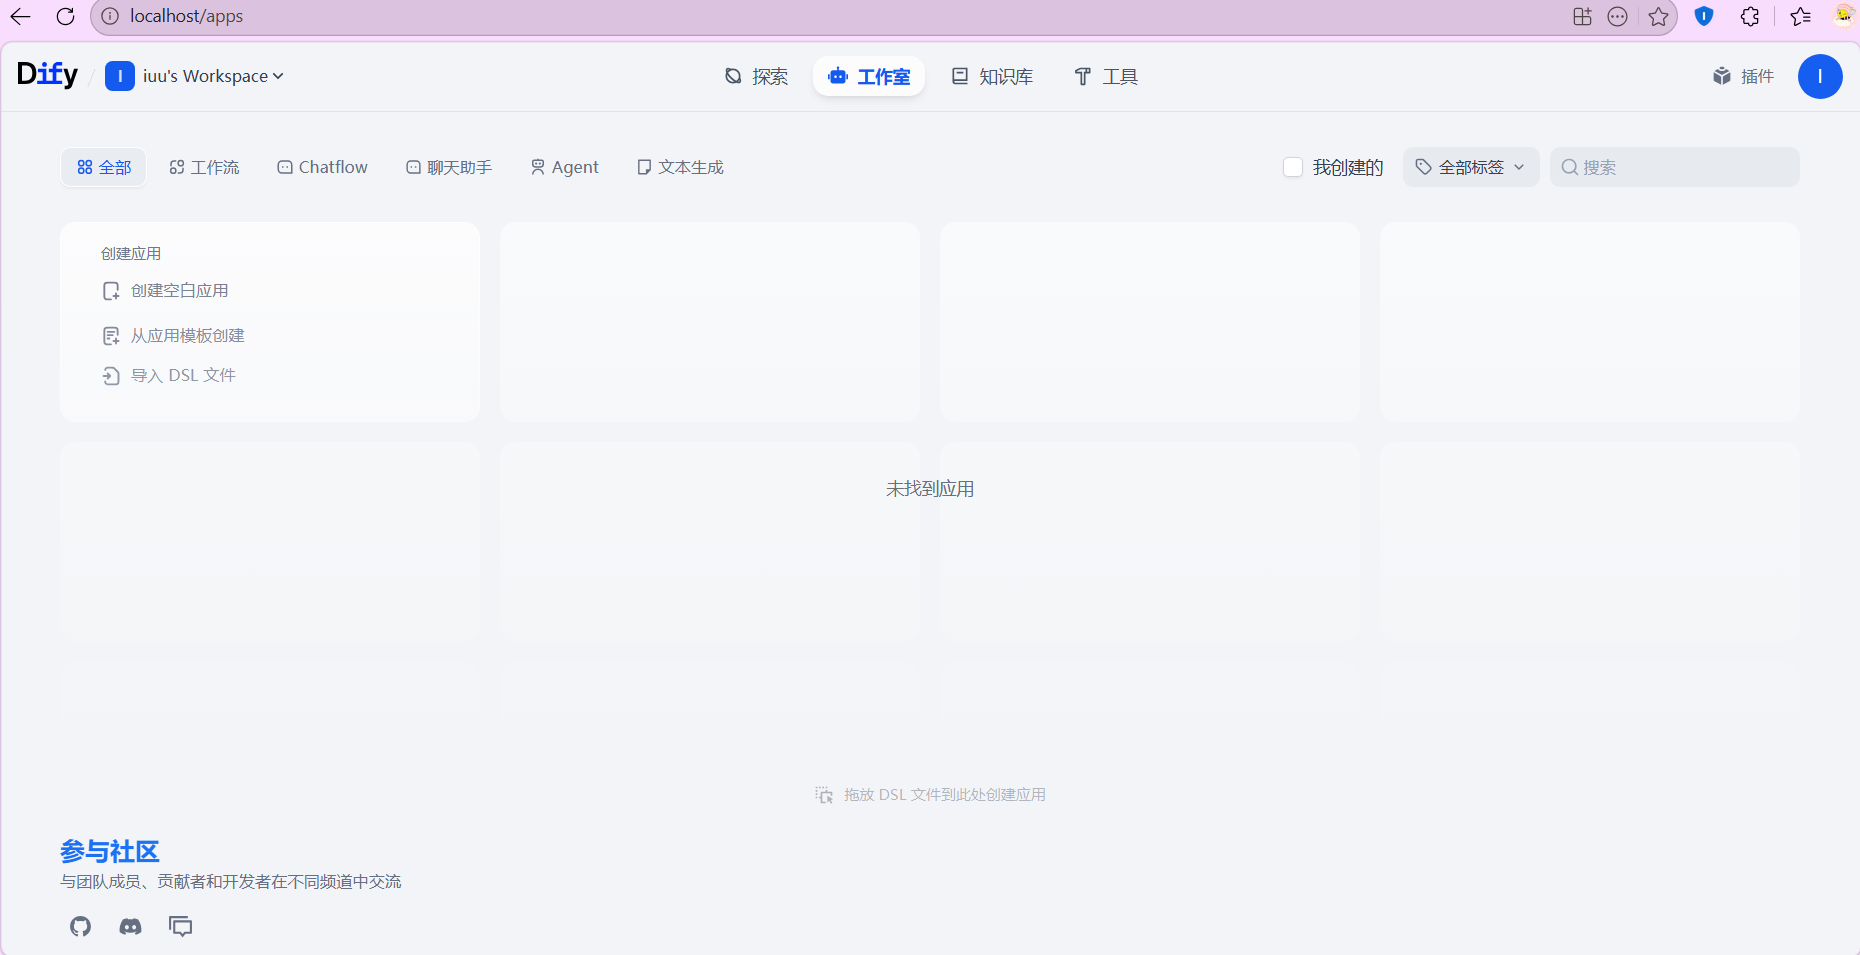Bookmark page with star icon
Viewport: 1860px width, 955px height.
pos(1659,16)
